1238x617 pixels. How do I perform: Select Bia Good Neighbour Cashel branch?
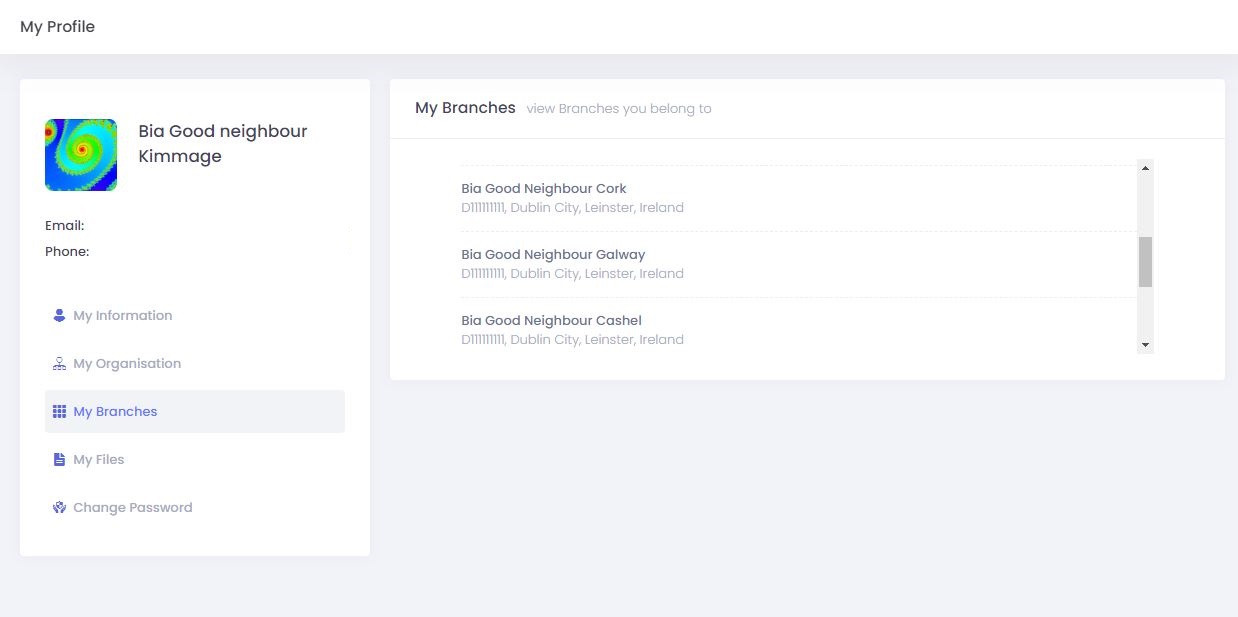(x=551, y=321)
